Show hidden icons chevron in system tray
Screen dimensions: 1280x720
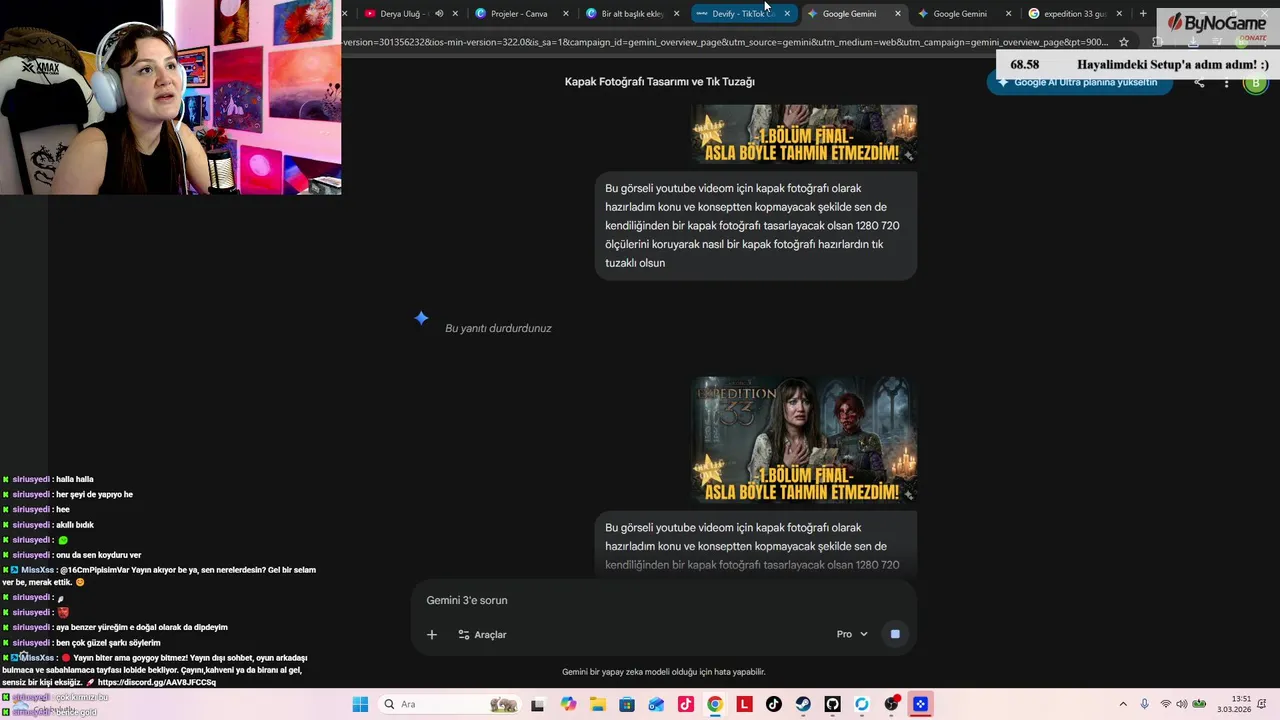point(1123,704)
